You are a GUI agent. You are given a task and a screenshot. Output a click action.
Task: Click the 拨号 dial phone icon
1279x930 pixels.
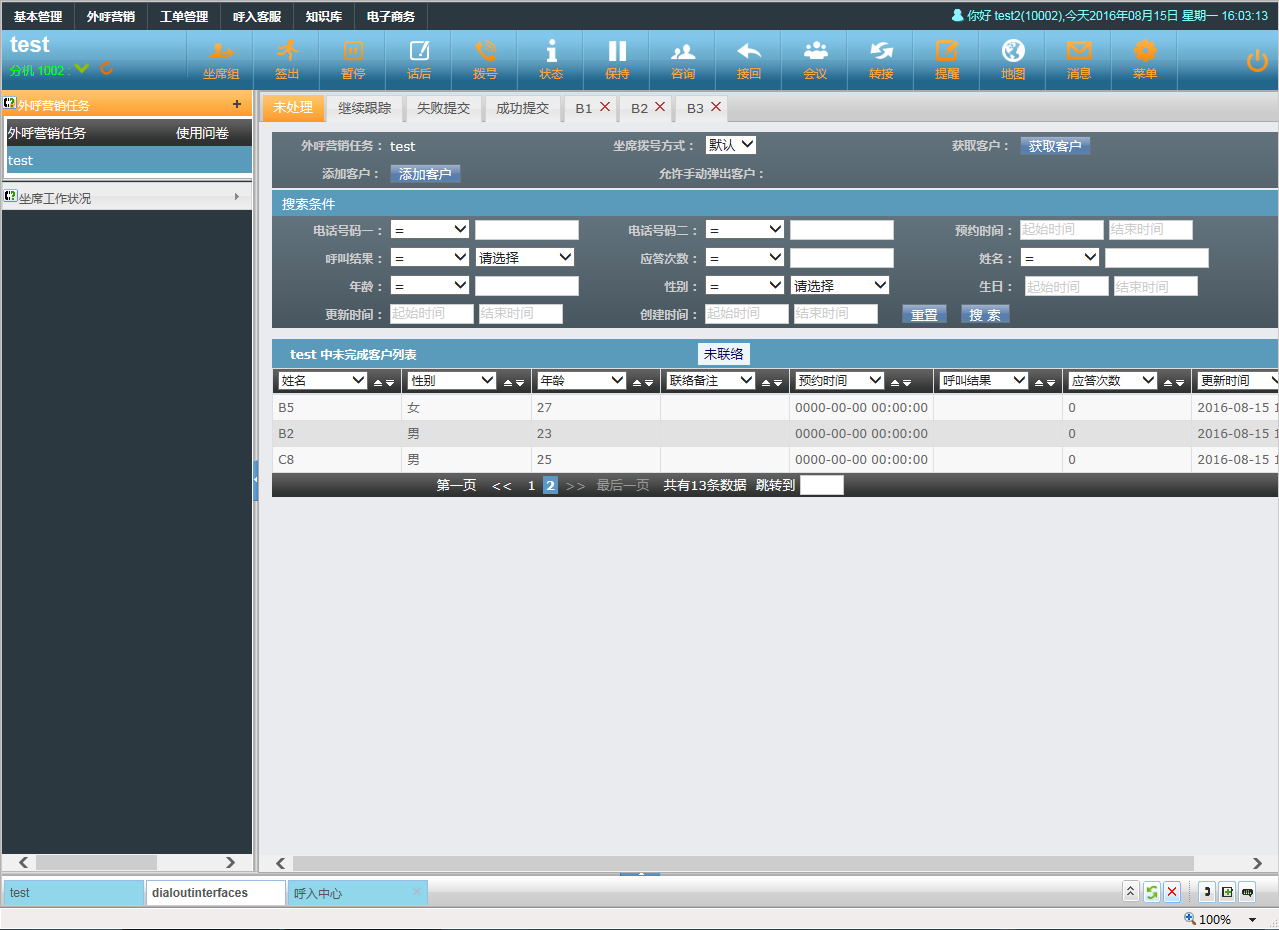(485, 52)
